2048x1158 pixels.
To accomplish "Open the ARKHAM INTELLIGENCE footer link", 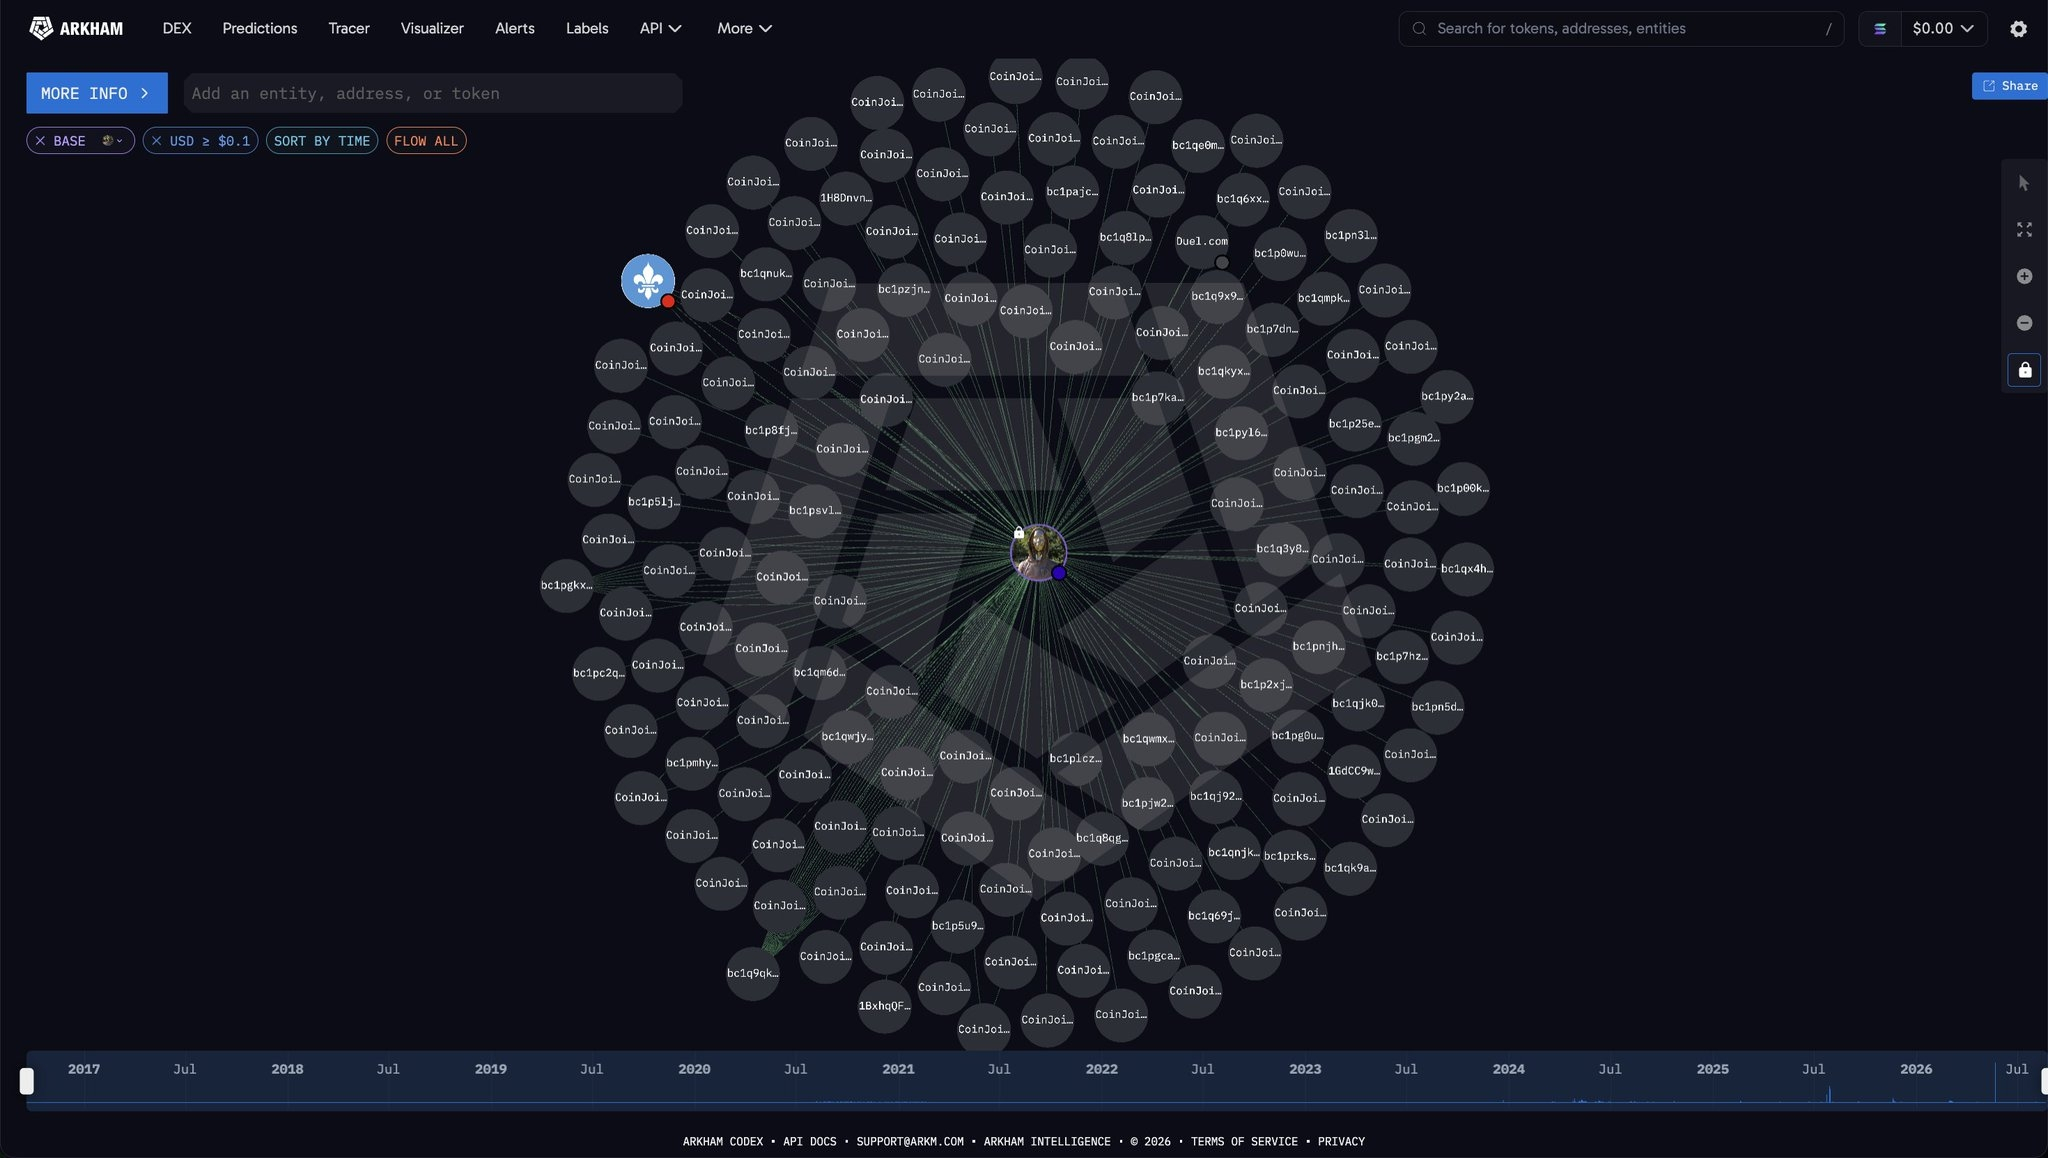I will [1047, 1141].
